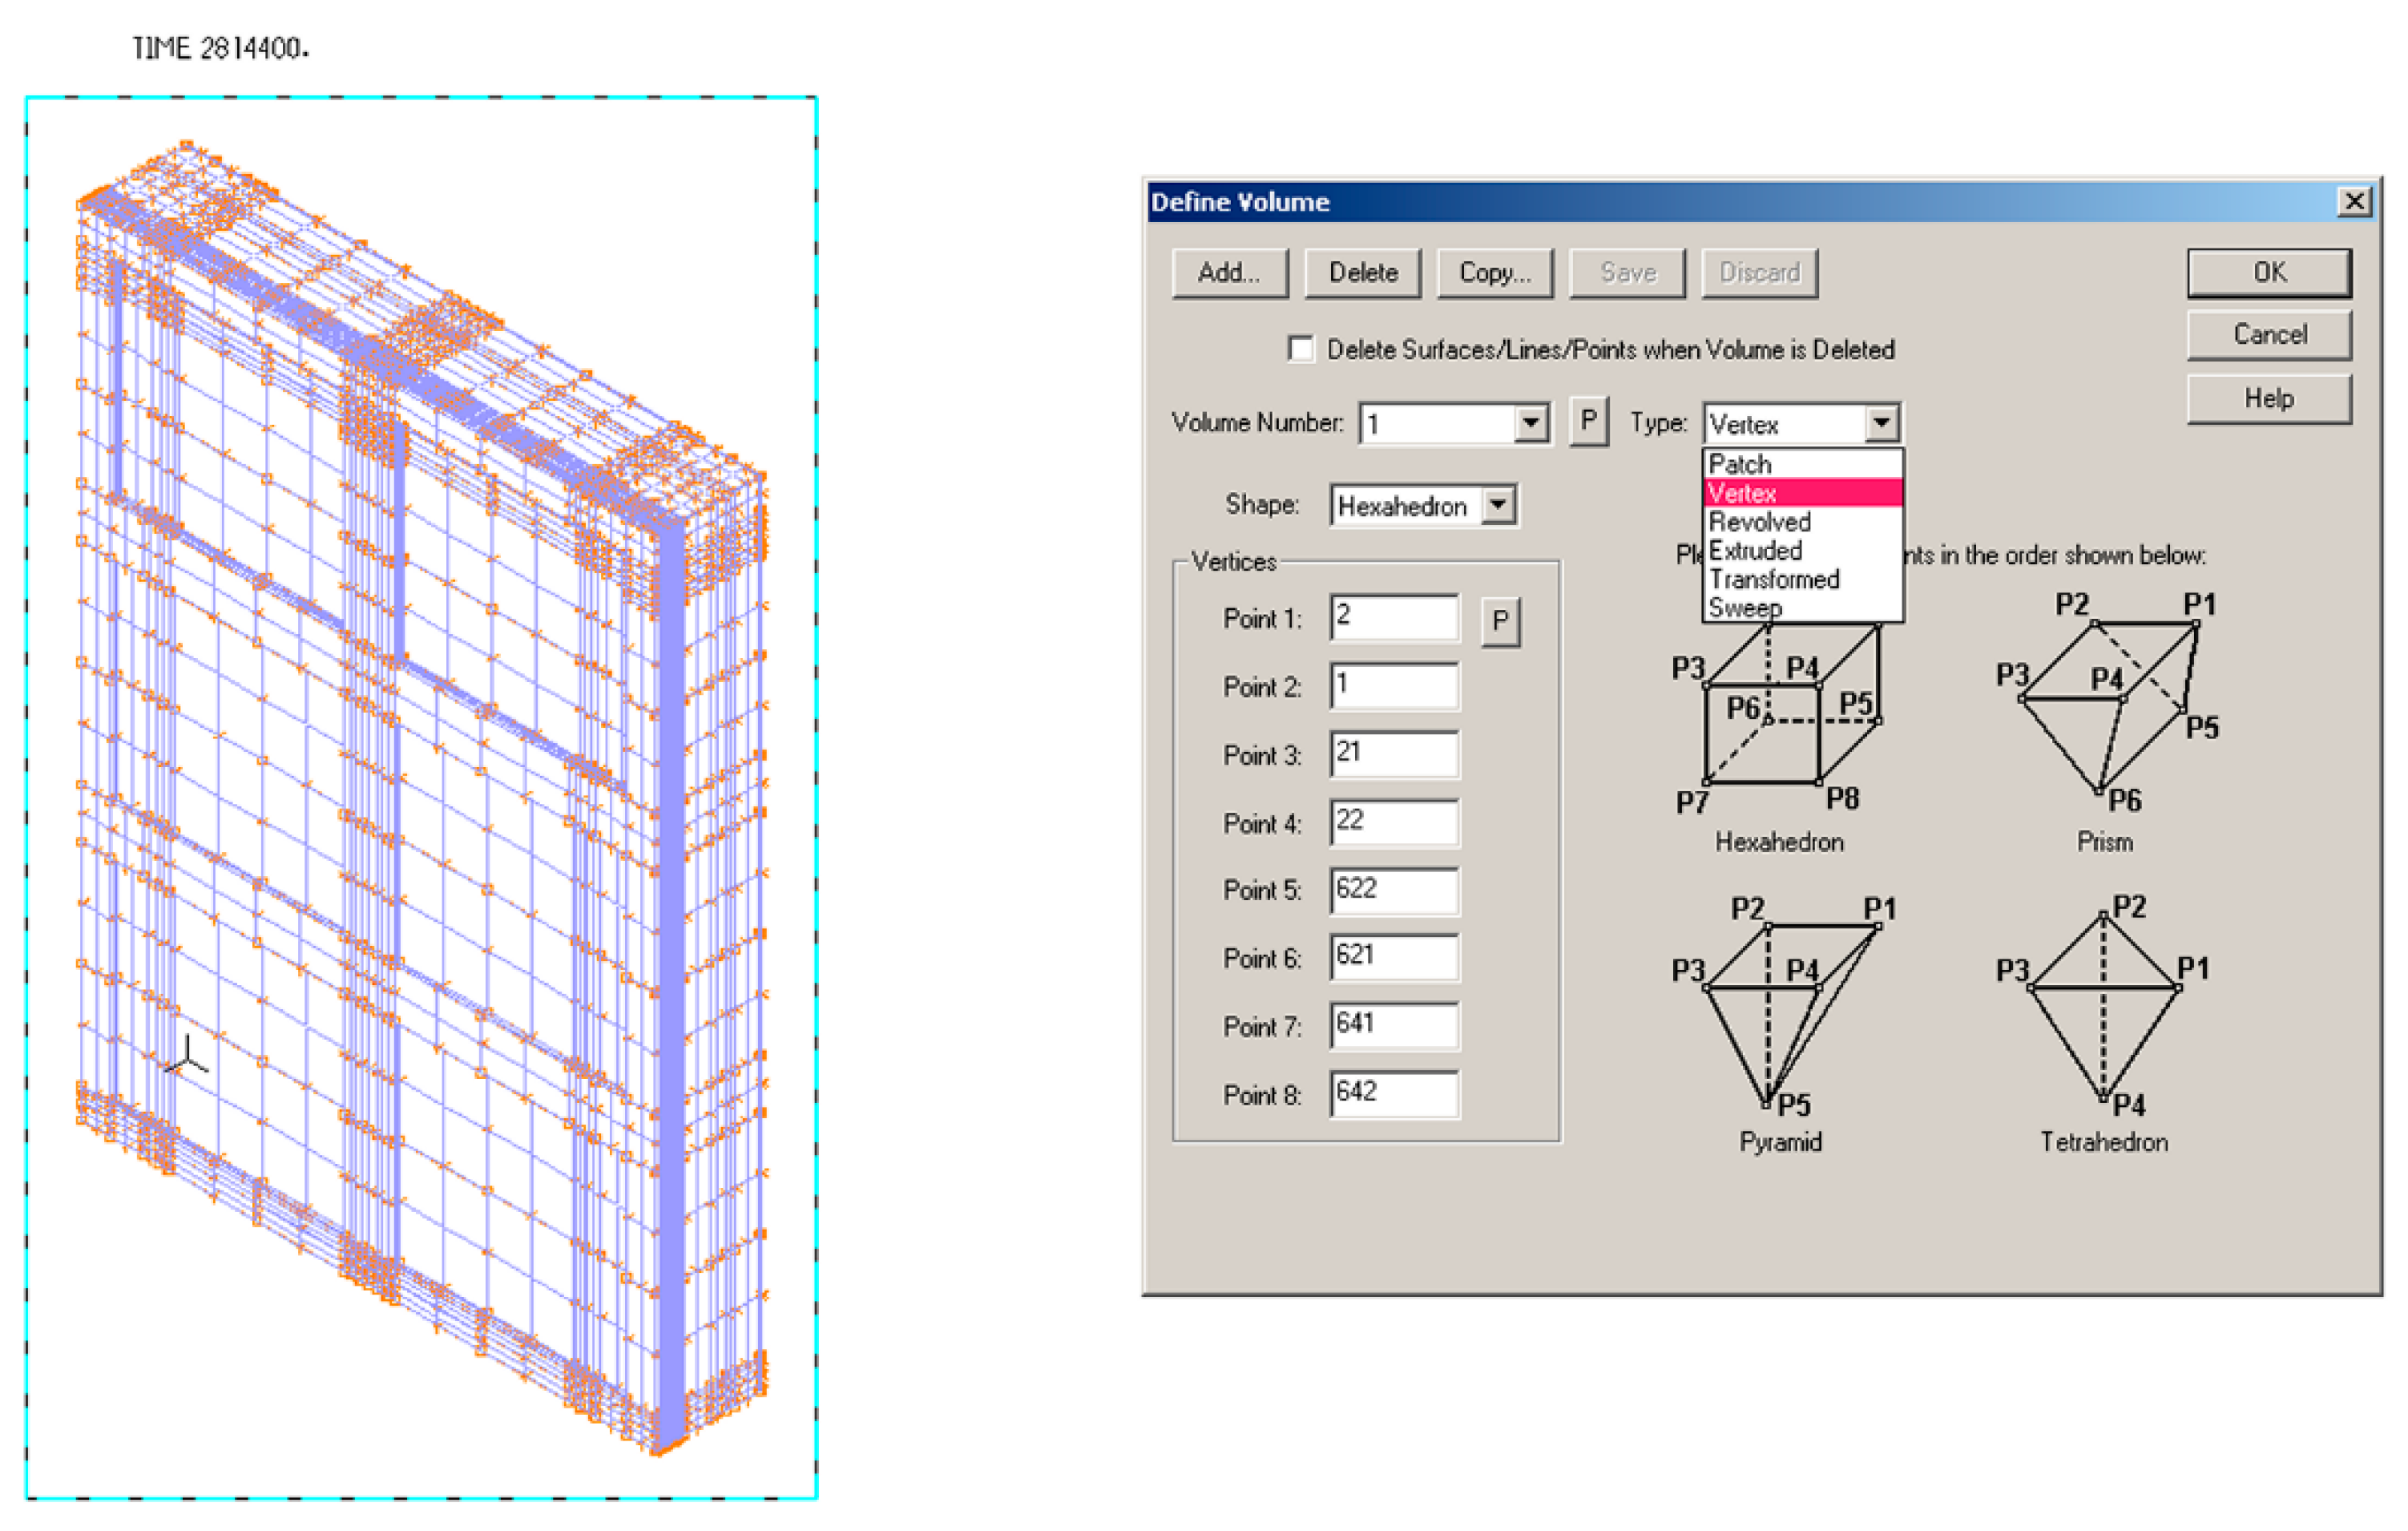Click the P pick button beside Volume Number
Screen dimensions: 2408x1531
tap(1588, 422)
